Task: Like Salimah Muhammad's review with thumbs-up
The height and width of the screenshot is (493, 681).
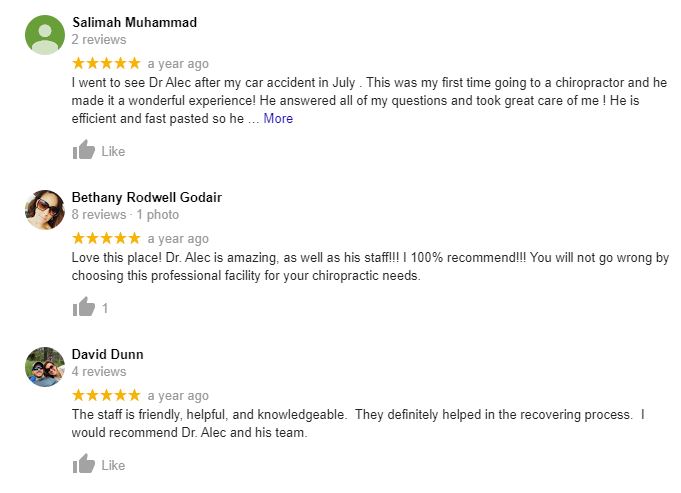Action: pyautogui.click(x=83, y=150)
